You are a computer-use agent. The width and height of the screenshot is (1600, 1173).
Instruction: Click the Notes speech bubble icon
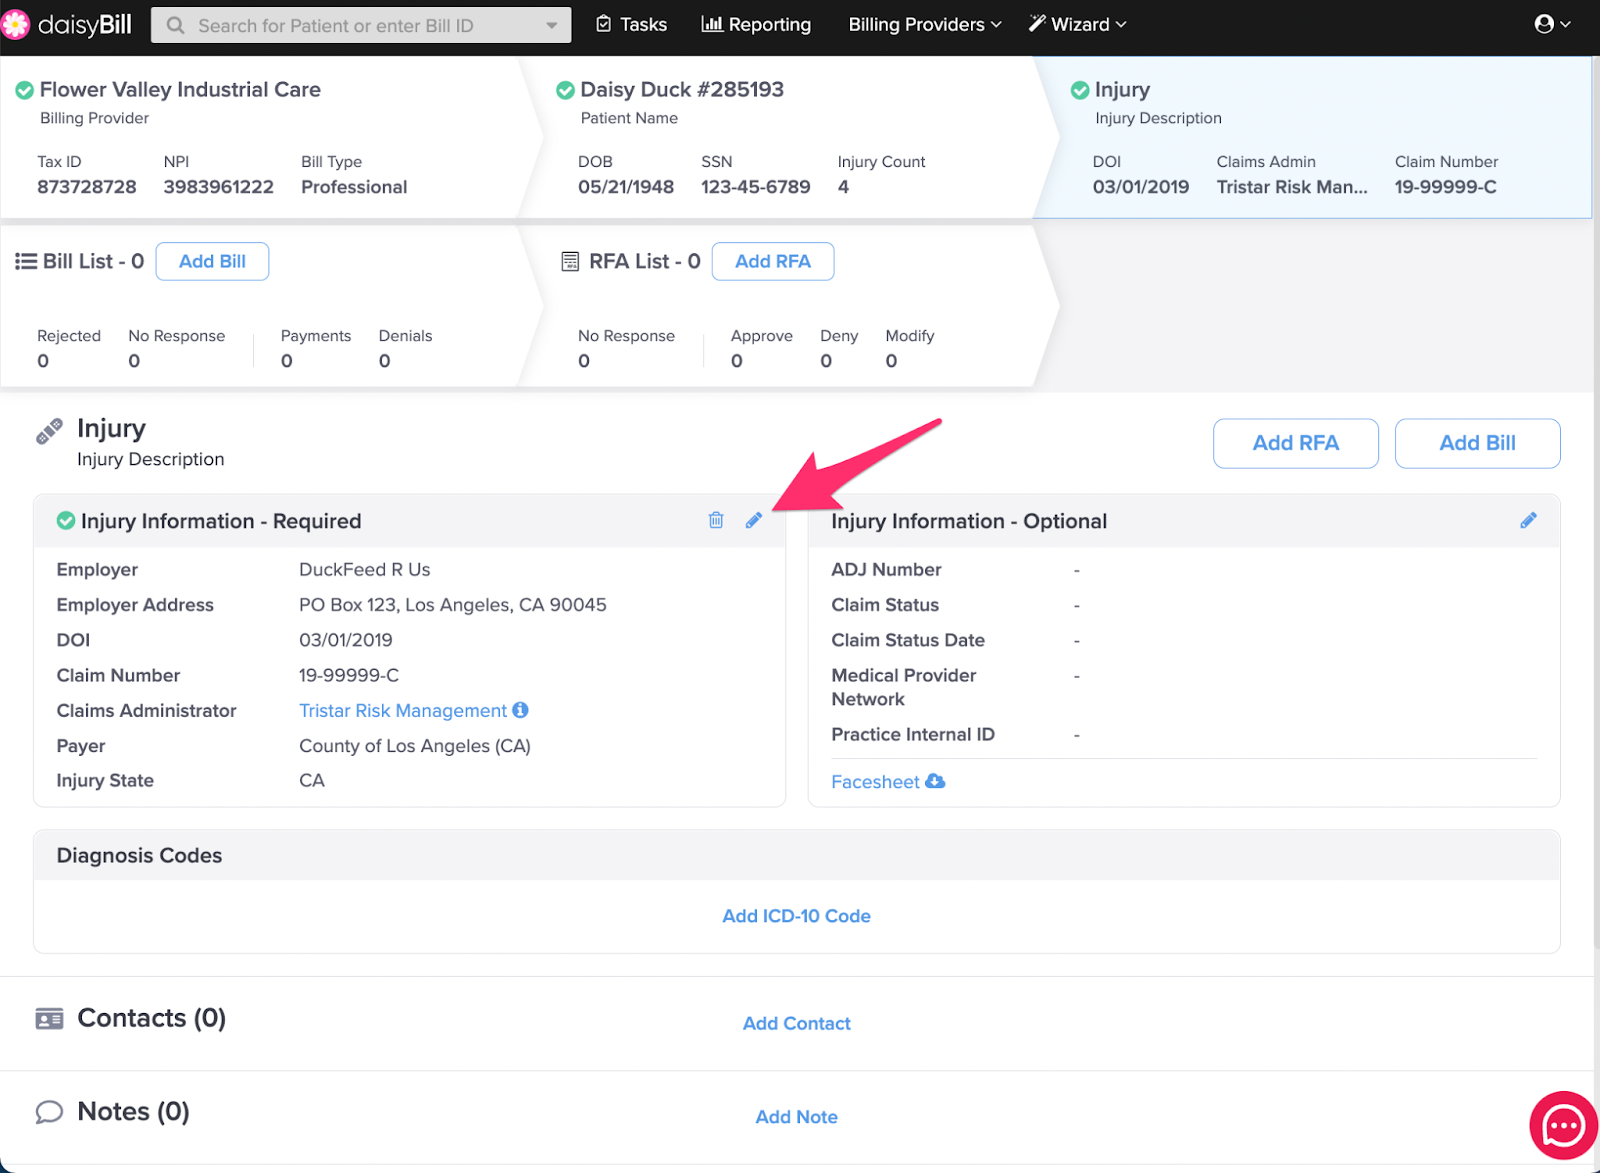coord(49,1112)
